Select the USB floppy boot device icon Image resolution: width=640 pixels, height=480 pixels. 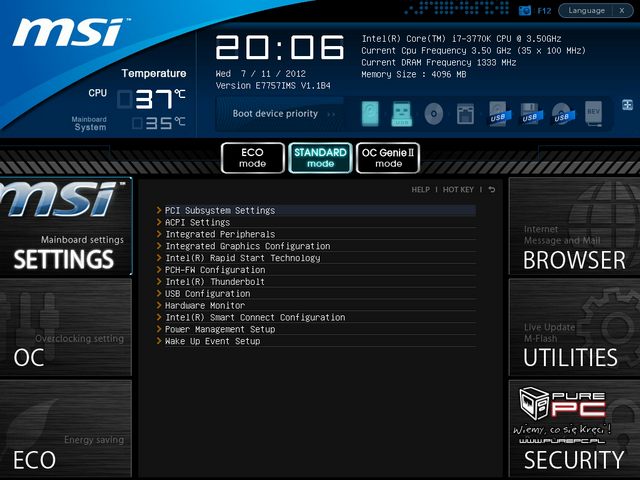pos(530,113)
